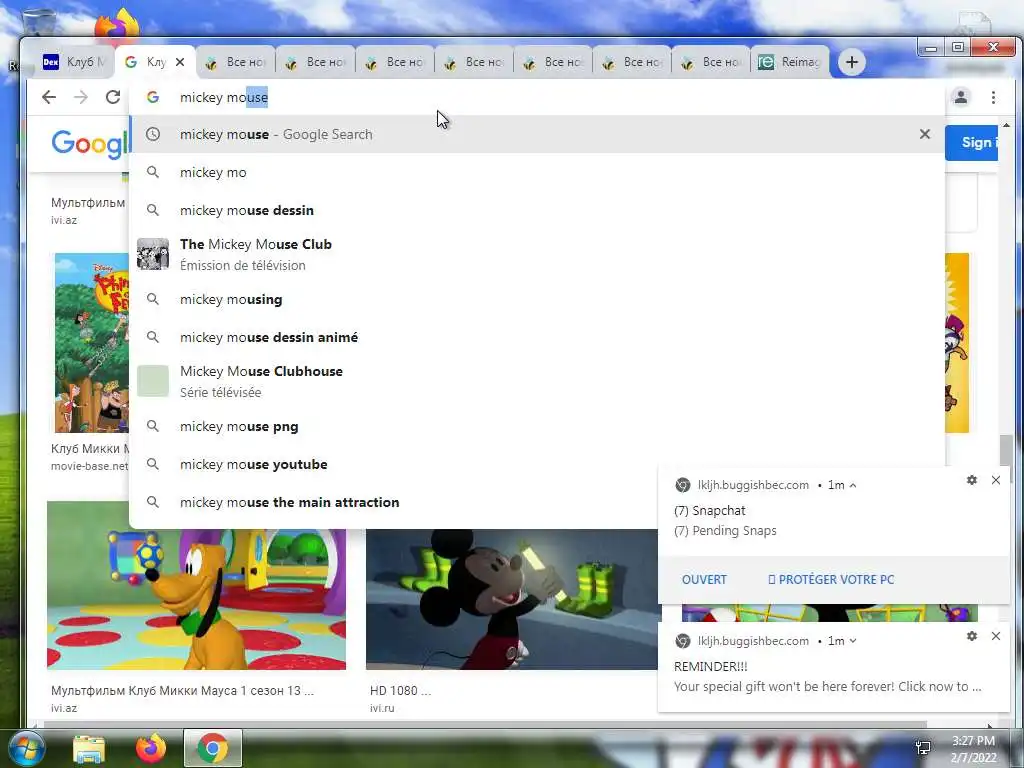Dismiss the Snapchat notification
The image size is (1024, 768).
(996, 480)
